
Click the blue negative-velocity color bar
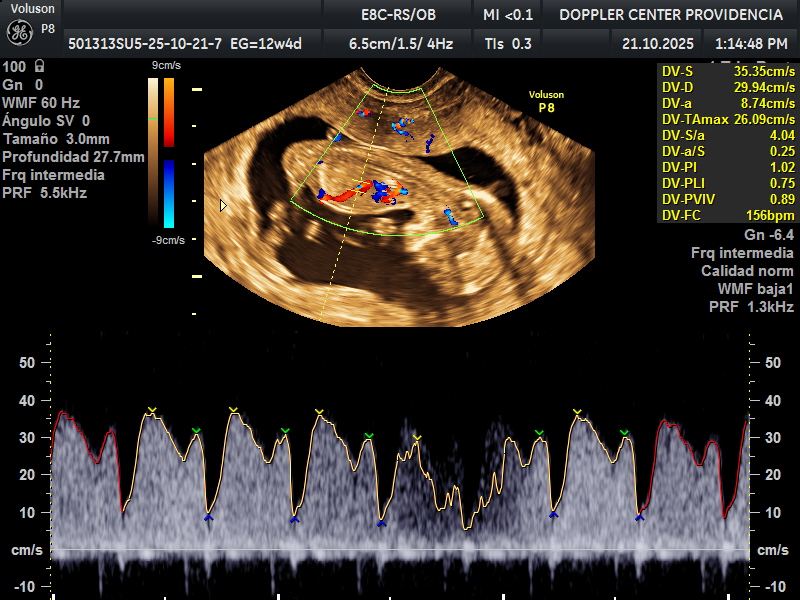click(x=169, y=193)
